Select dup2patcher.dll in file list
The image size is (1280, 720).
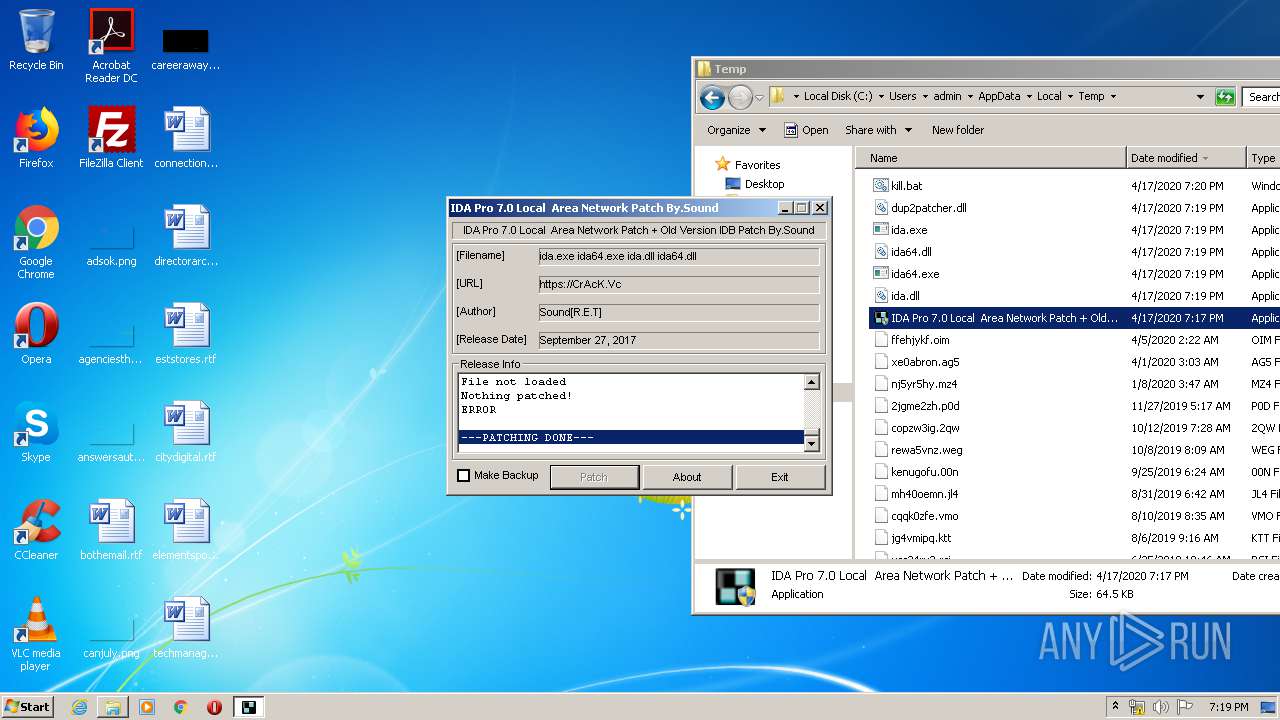tap(928, 208)
